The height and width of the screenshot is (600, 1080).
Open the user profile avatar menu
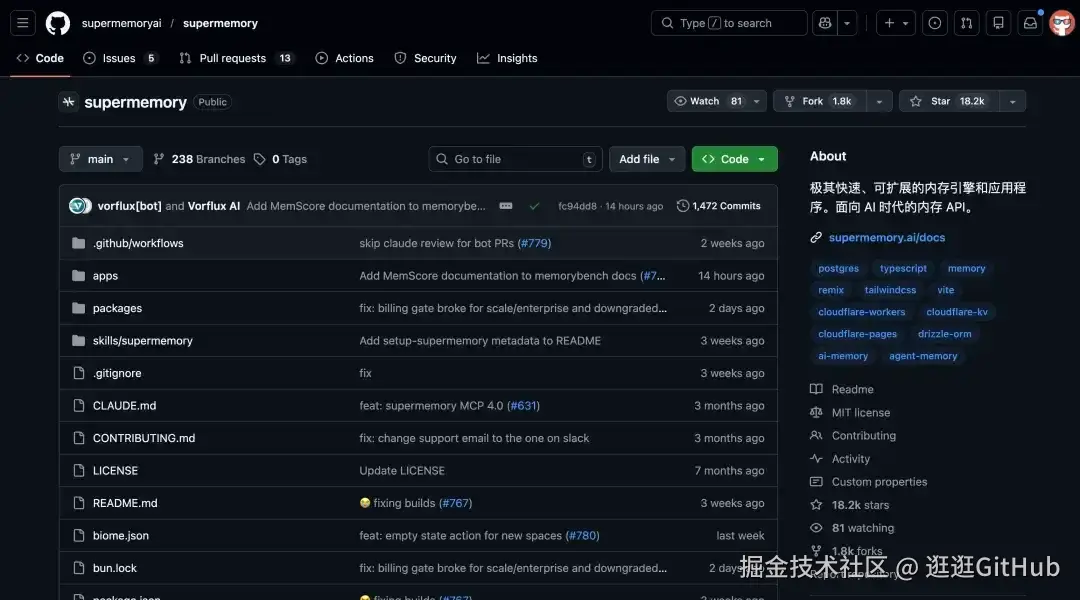(x=1061, y=23)
